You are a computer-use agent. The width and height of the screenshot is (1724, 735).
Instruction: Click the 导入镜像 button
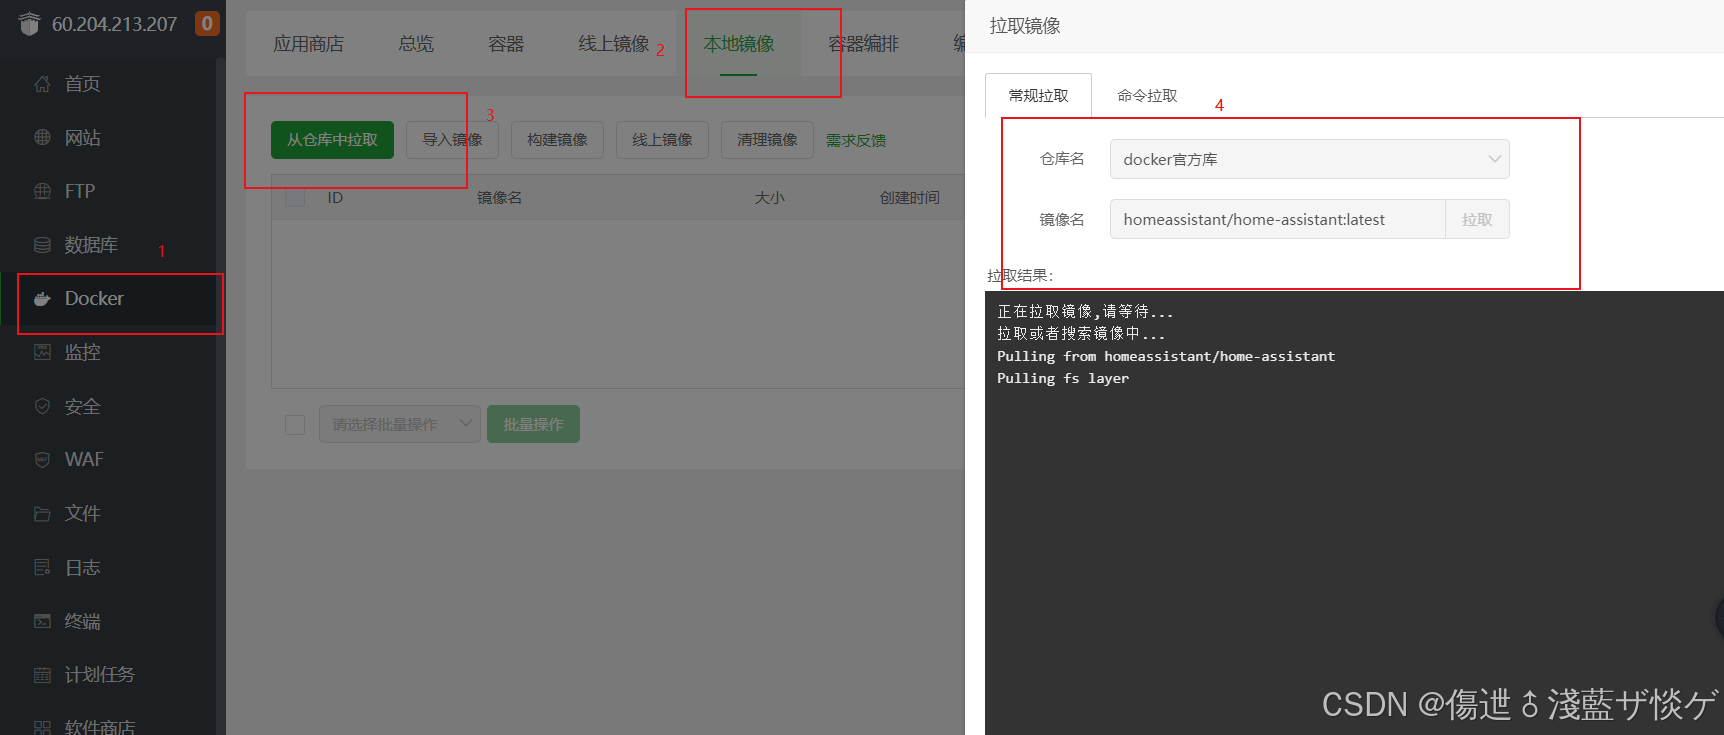coord(452,140)
